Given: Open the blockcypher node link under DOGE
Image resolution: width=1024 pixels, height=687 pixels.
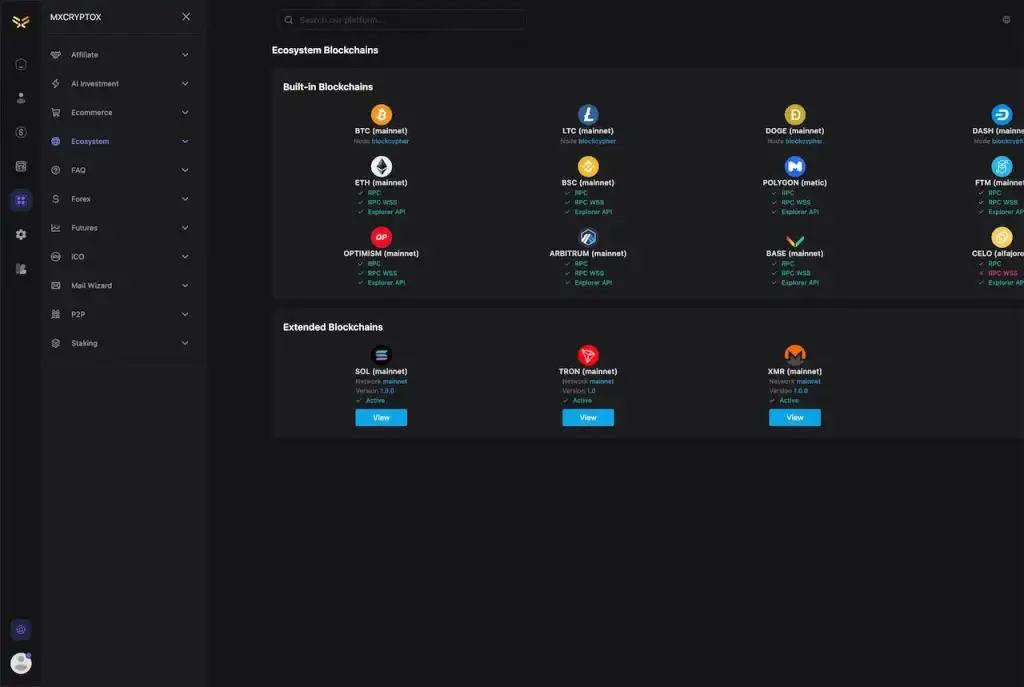Looking at the screenshot, I should coord(804,141).
